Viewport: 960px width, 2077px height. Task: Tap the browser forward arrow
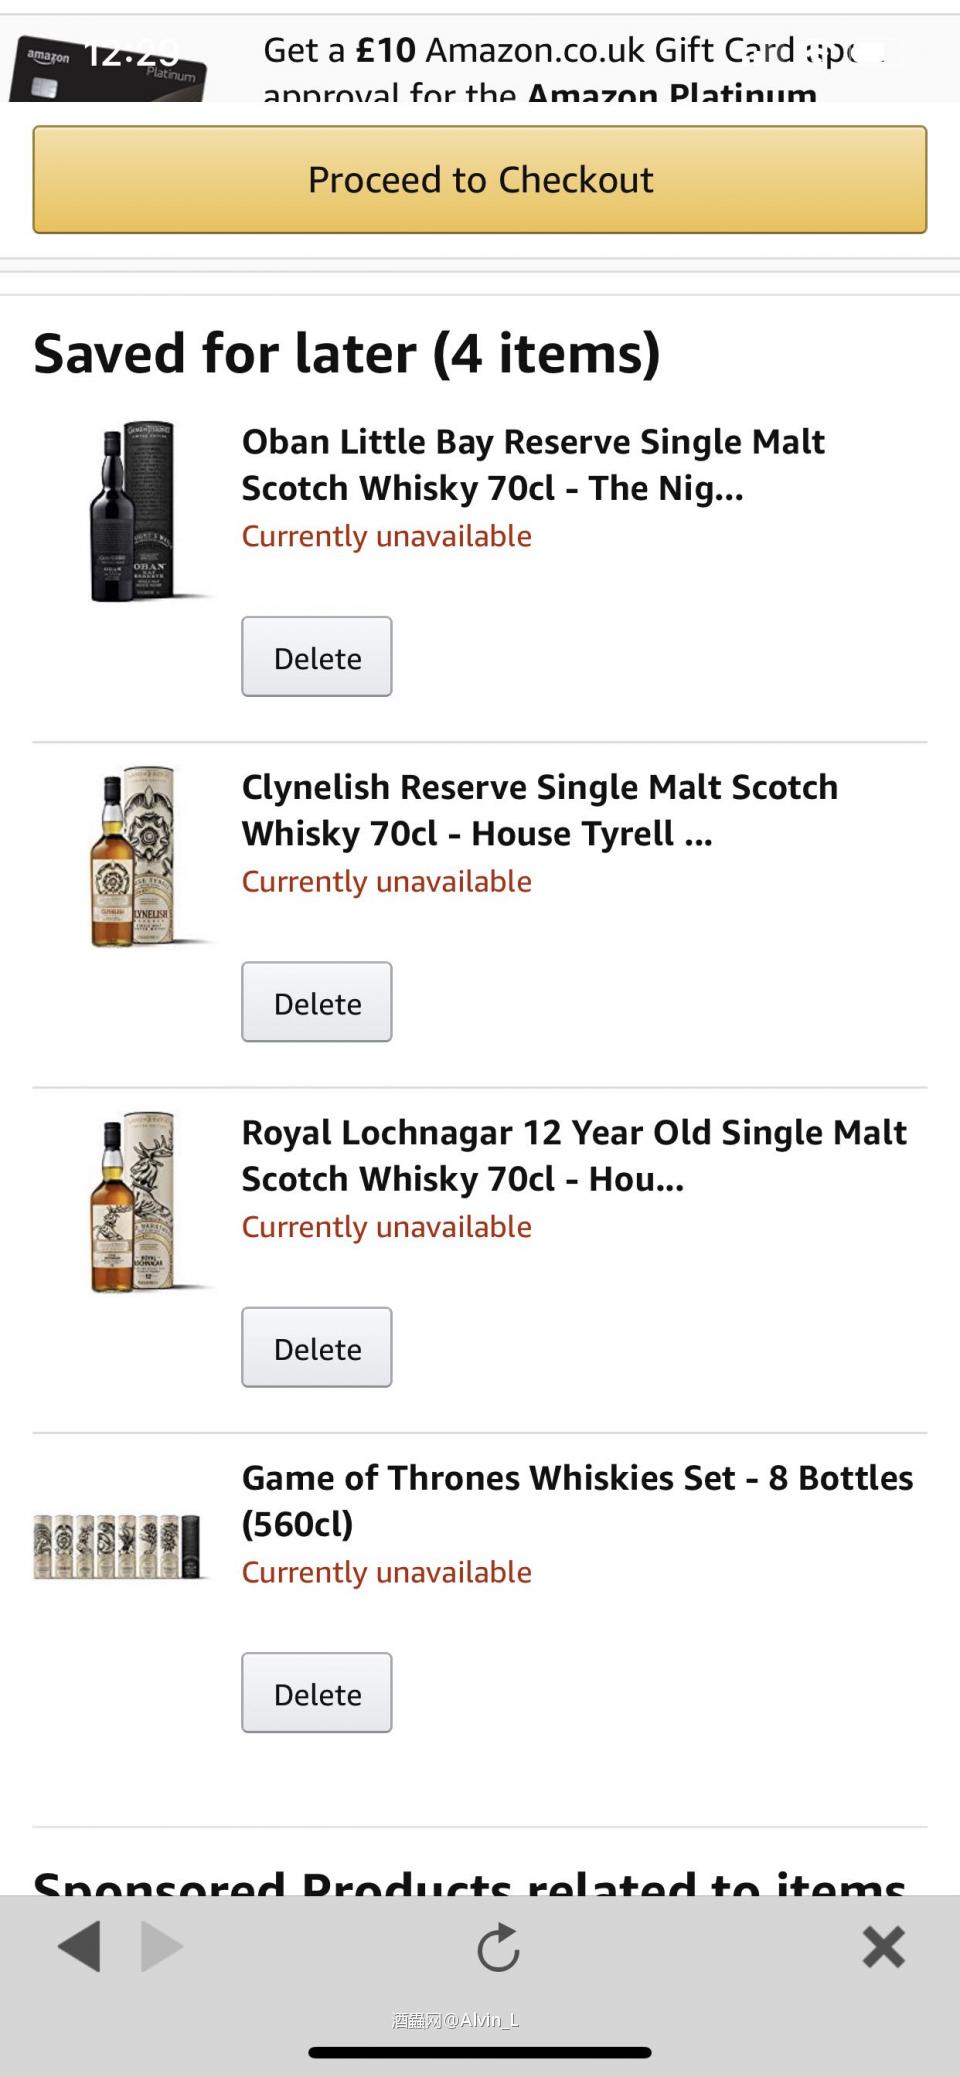pyautogui.click(x=162, y=1947)
